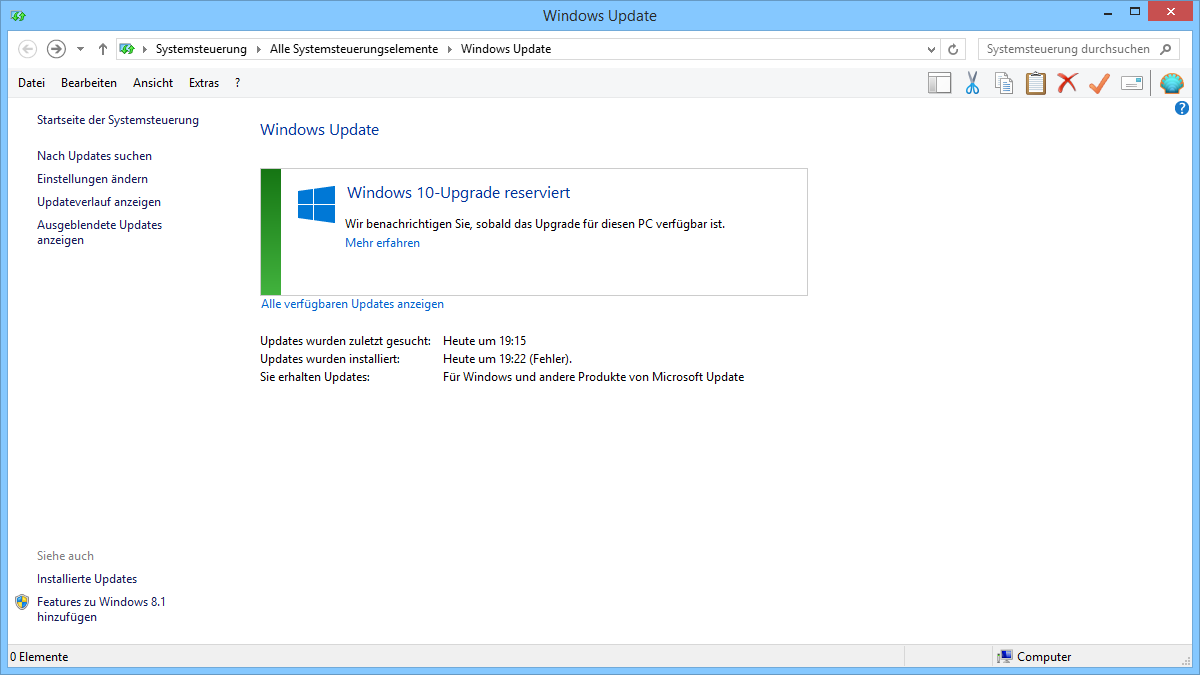Click Alle verfügbaren Updates anzeigen
The image size is (1200, 675).
(x=352, y=304)
